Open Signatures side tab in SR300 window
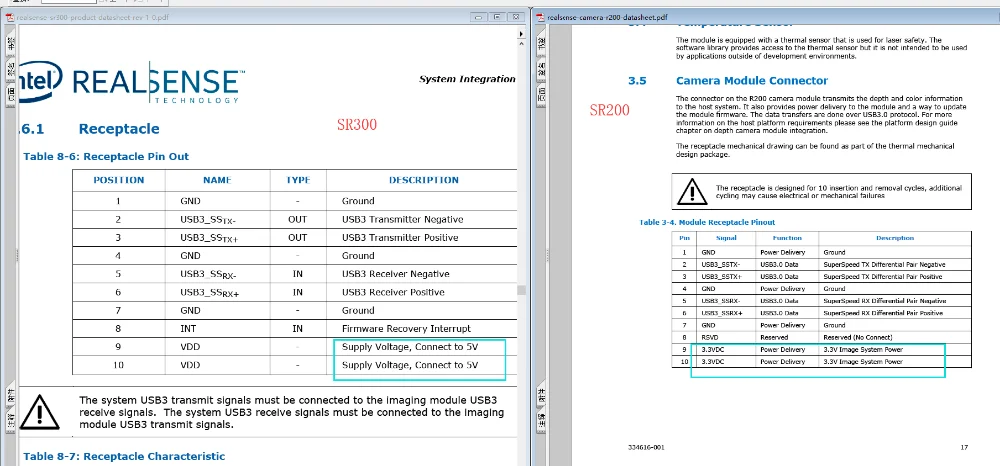Viewport: 1000px width, 466px height. [x=11, y=68]
